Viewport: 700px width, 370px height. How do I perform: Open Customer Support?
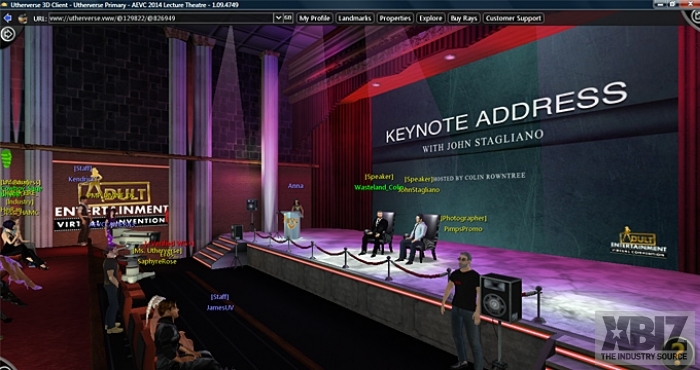tap(513, 18)
